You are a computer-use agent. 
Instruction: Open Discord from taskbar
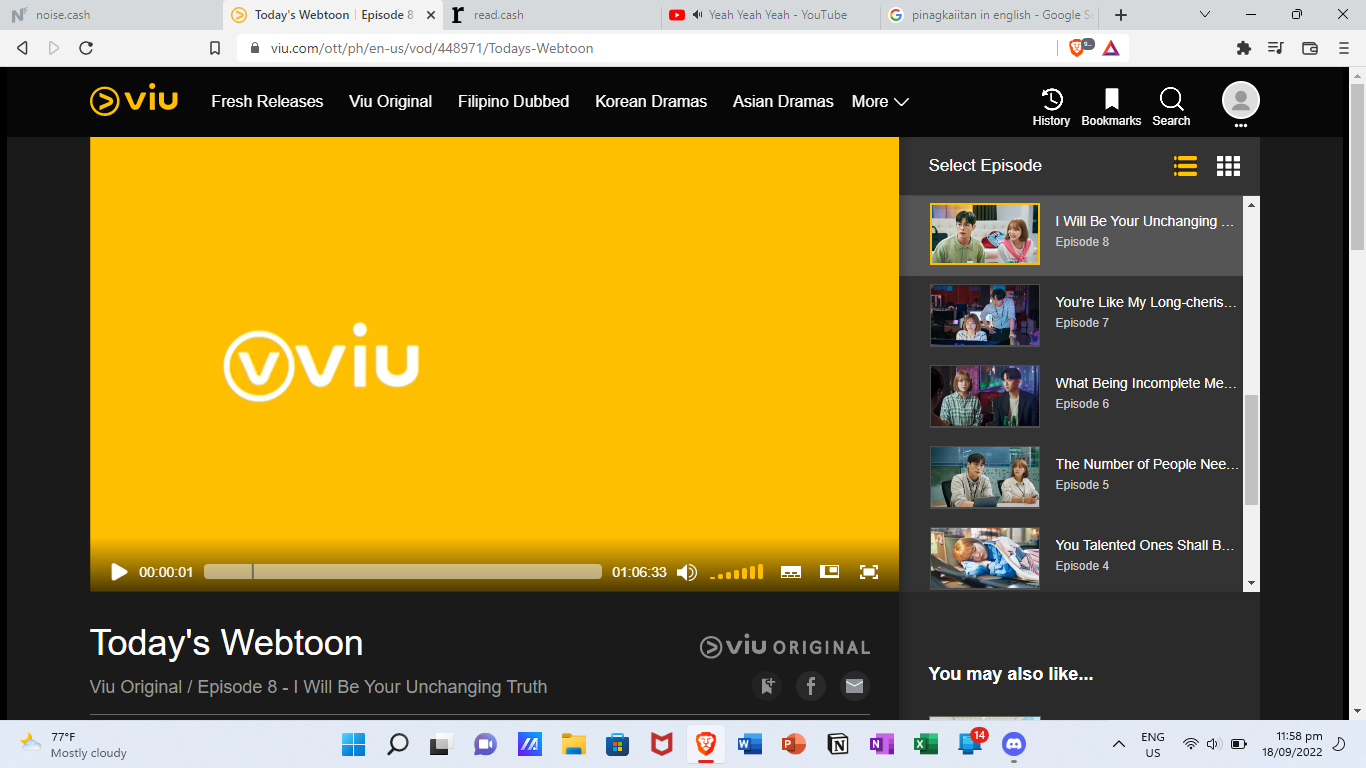[x=1014, y=744]
